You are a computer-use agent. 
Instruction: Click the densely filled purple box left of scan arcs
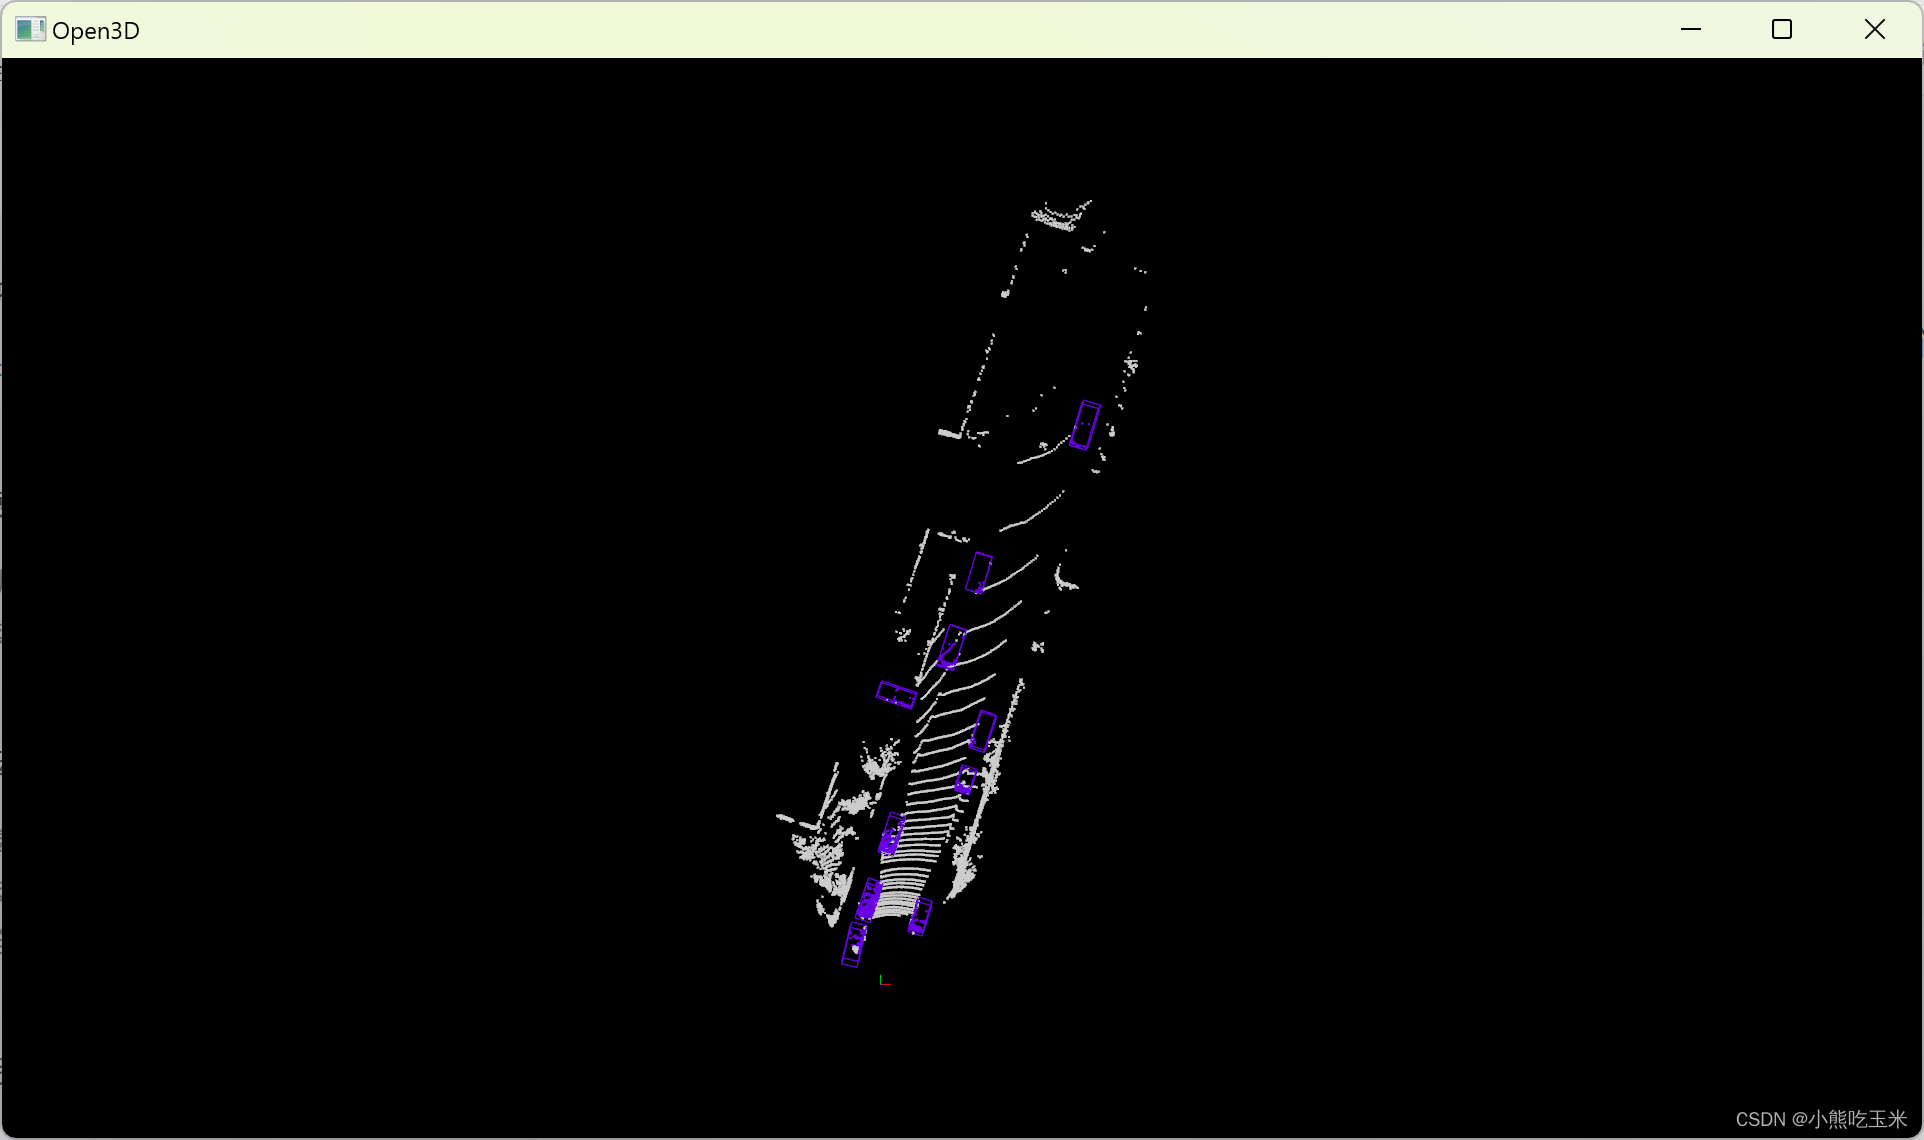(x=868, y=899)
